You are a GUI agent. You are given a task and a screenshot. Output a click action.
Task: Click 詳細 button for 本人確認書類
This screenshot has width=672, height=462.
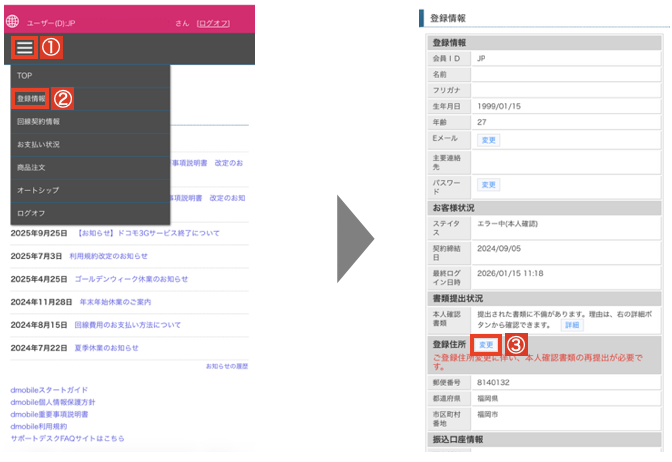coord(571,325)
